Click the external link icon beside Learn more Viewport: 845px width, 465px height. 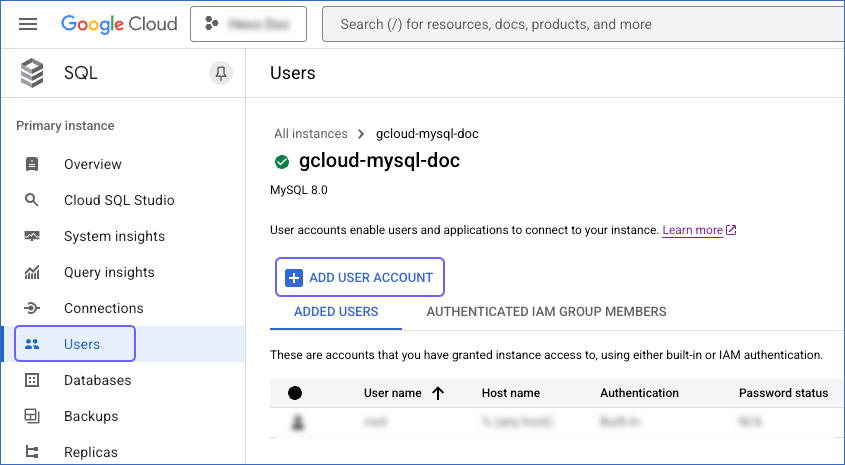[x=731, y=230]
